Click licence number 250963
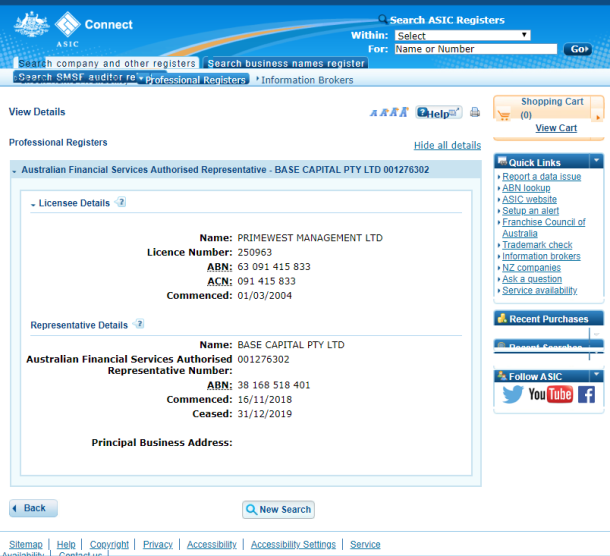Screen dimensions: 610x556 point(254,252)
